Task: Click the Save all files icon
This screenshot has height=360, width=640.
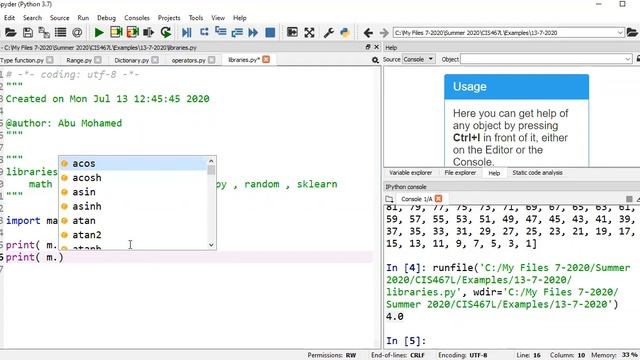Action: [44, 33]
